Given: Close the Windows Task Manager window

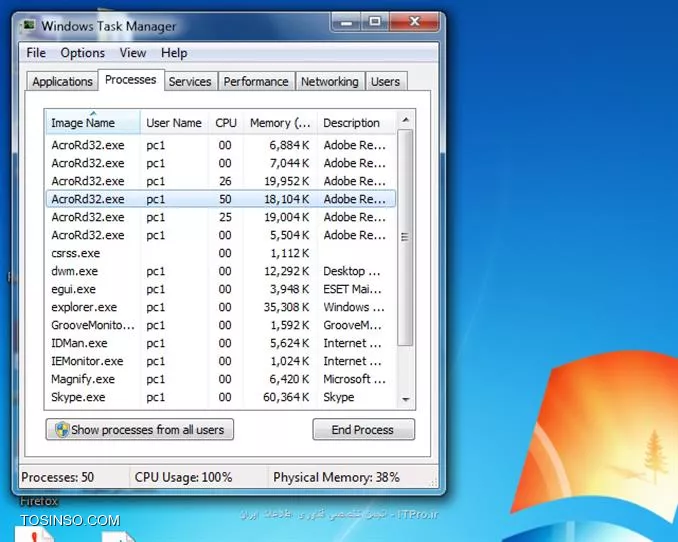Looking at the screenshot, I should click(x=414, y=22).
